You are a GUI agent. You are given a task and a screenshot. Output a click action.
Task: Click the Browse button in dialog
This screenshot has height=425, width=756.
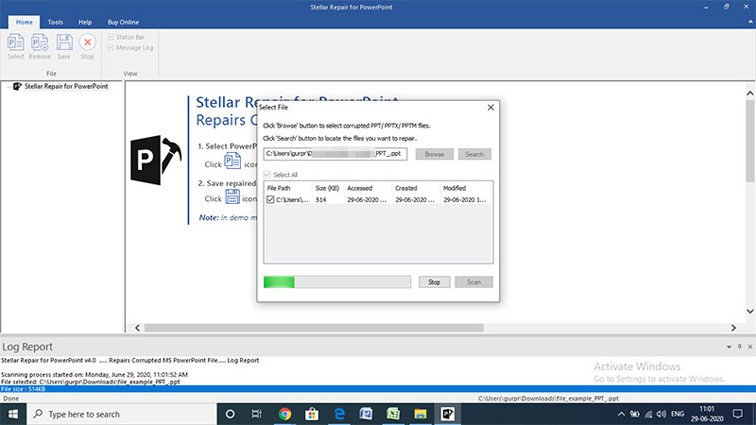click(x=434, y=155)
